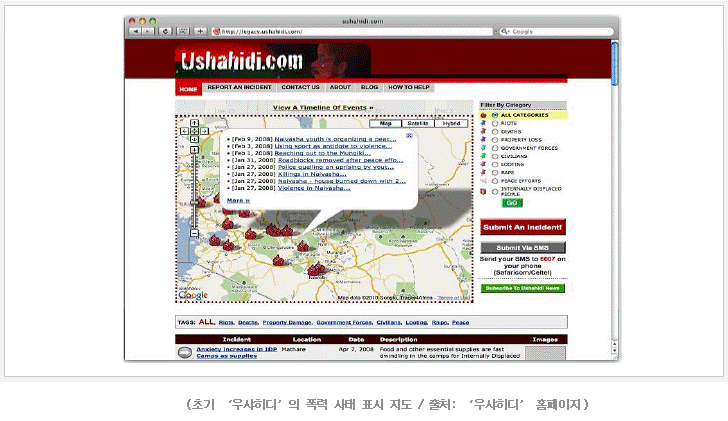Switch the map to Map view
728x421 pixels.
[x=385, y=123]
